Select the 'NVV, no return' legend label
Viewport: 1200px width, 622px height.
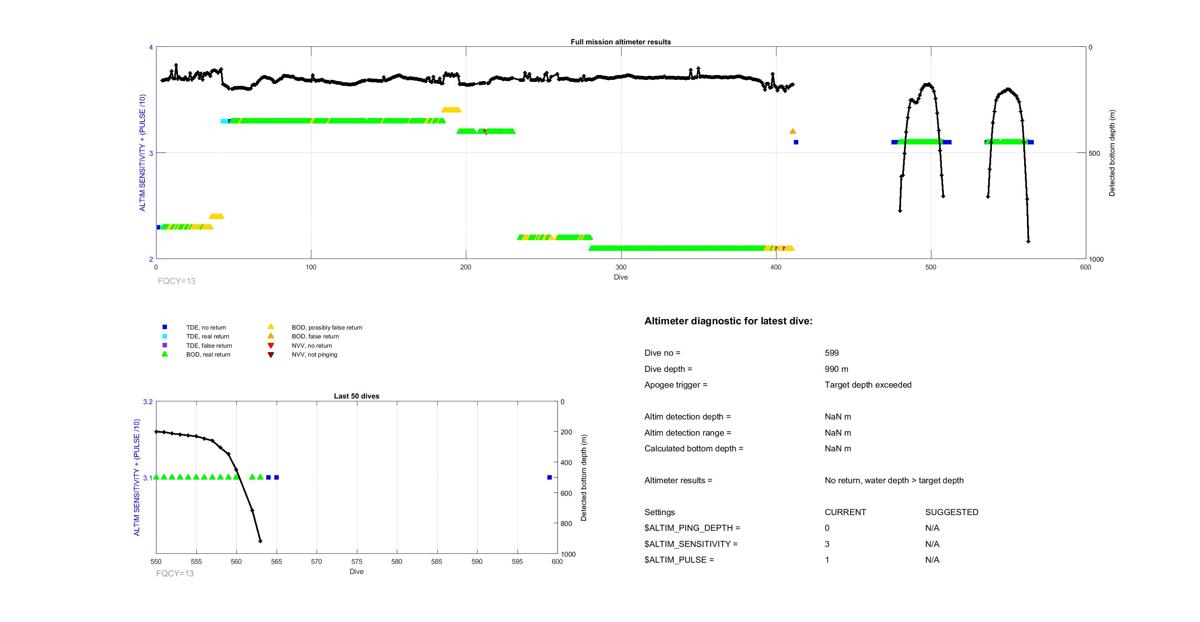point(314,345)
